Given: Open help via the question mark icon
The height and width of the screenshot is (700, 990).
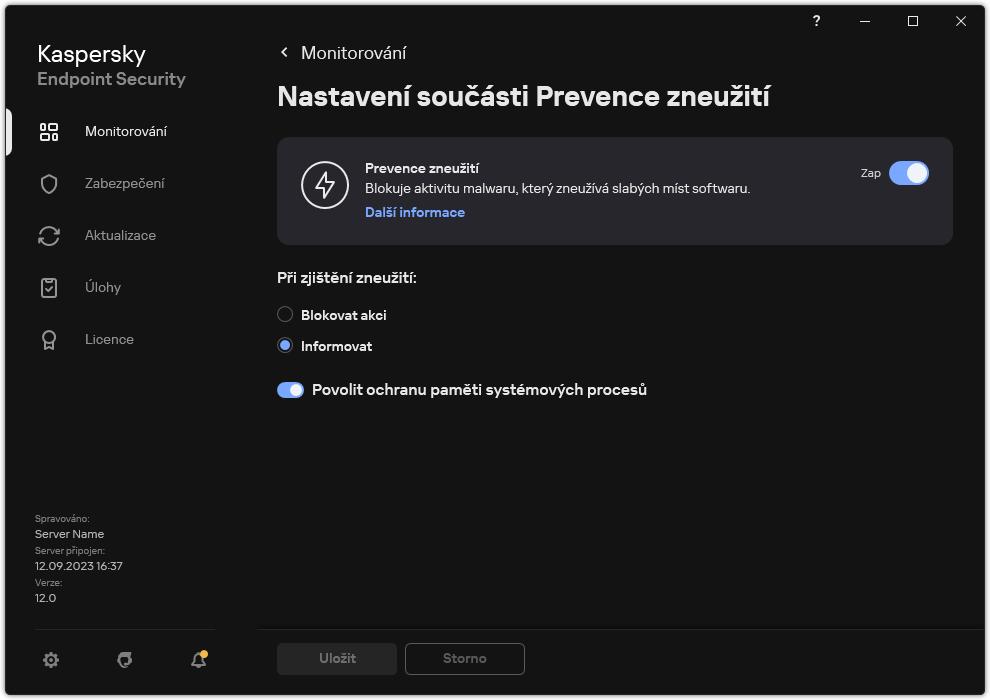Looking at the screenshot, I should point(815,21).
